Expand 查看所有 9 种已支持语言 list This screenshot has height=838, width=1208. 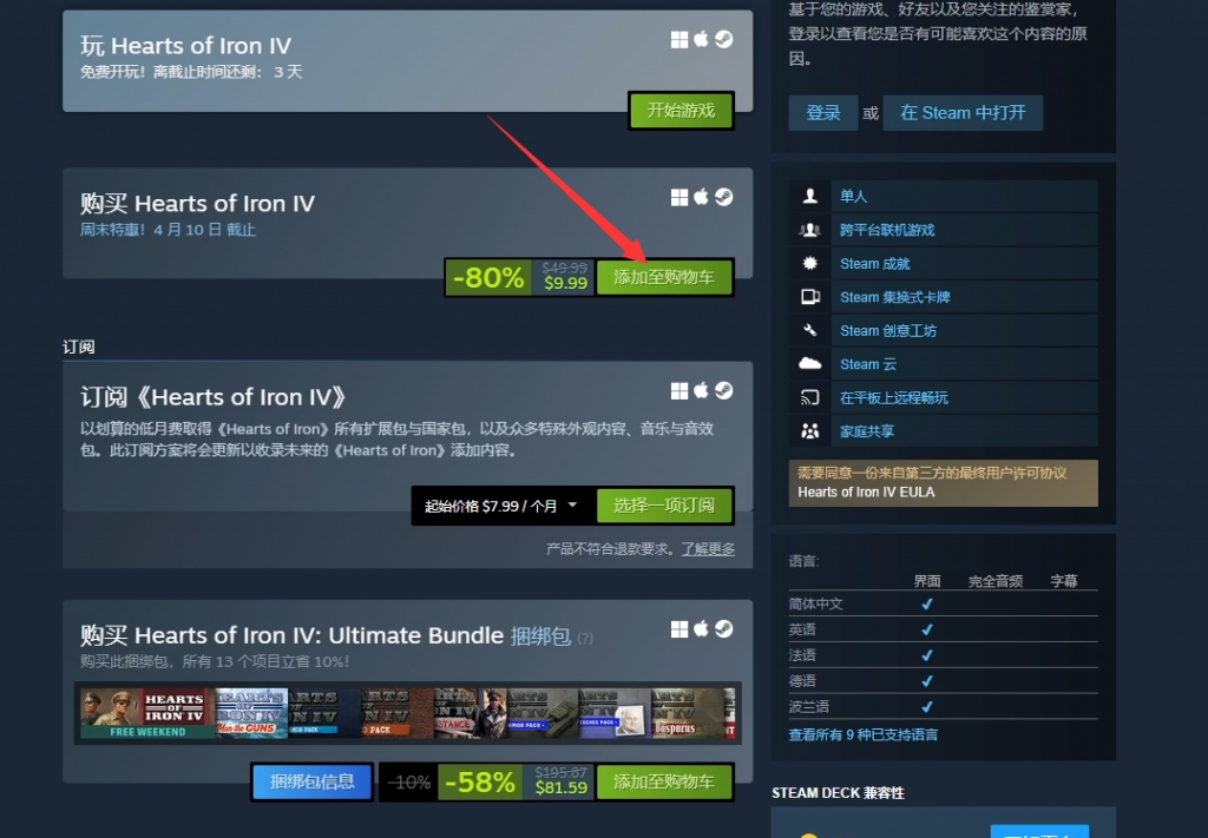pos(863,735)
